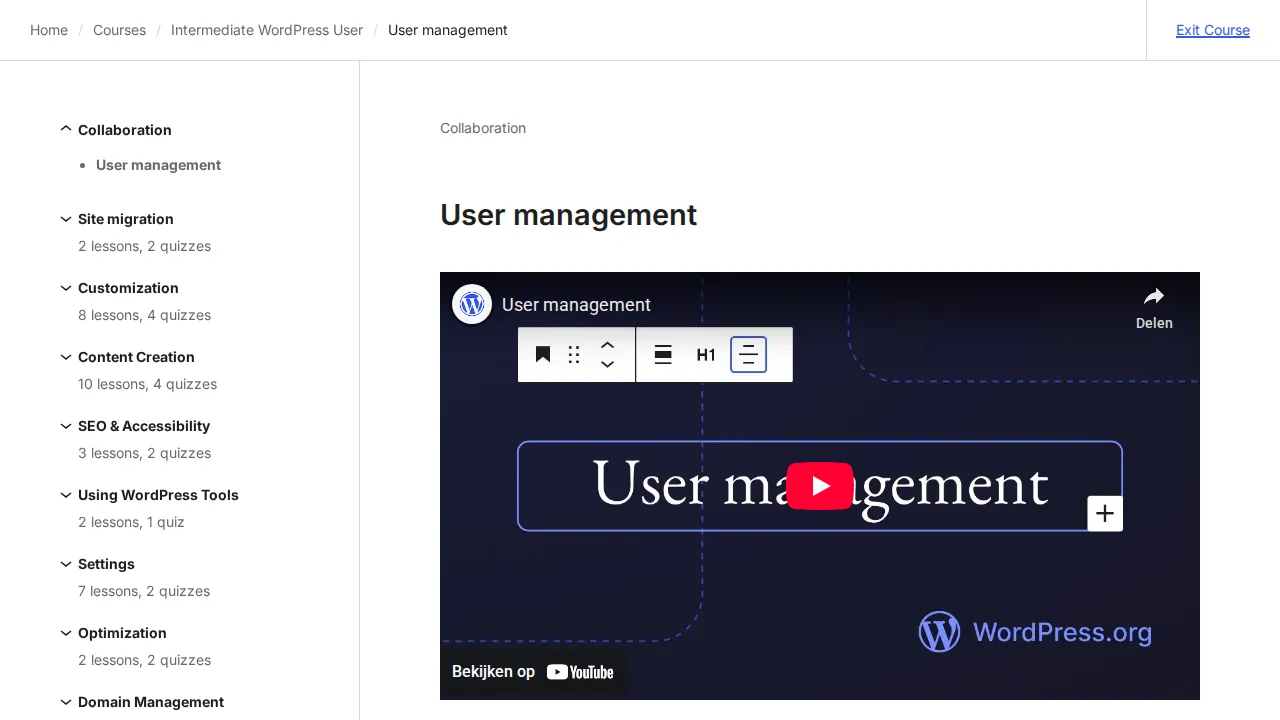Click the block inserter plus icon
Screen dimensions: 1280x720
click(1105, 513)
